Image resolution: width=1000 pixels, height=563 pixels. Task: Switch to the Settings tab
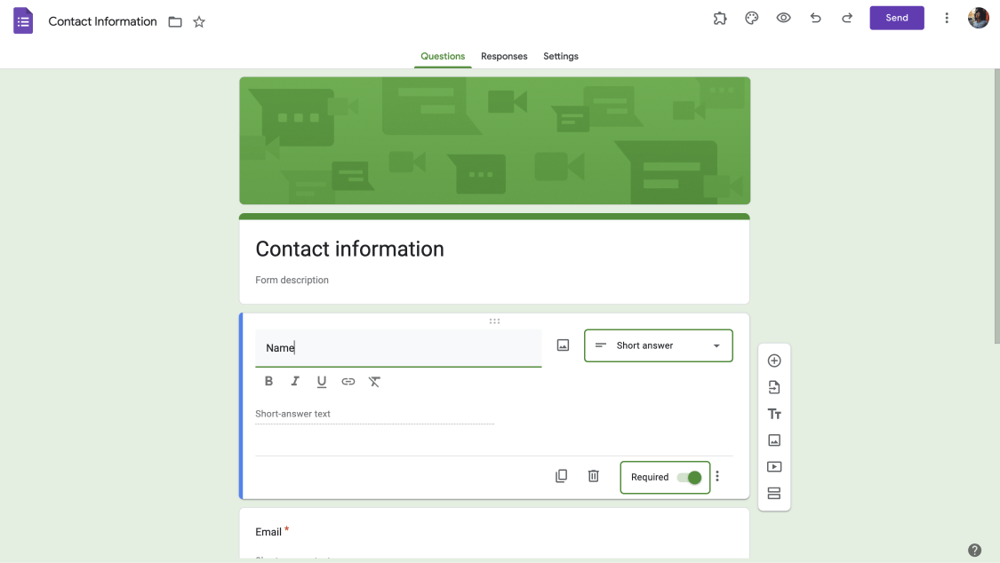[561, 56]
